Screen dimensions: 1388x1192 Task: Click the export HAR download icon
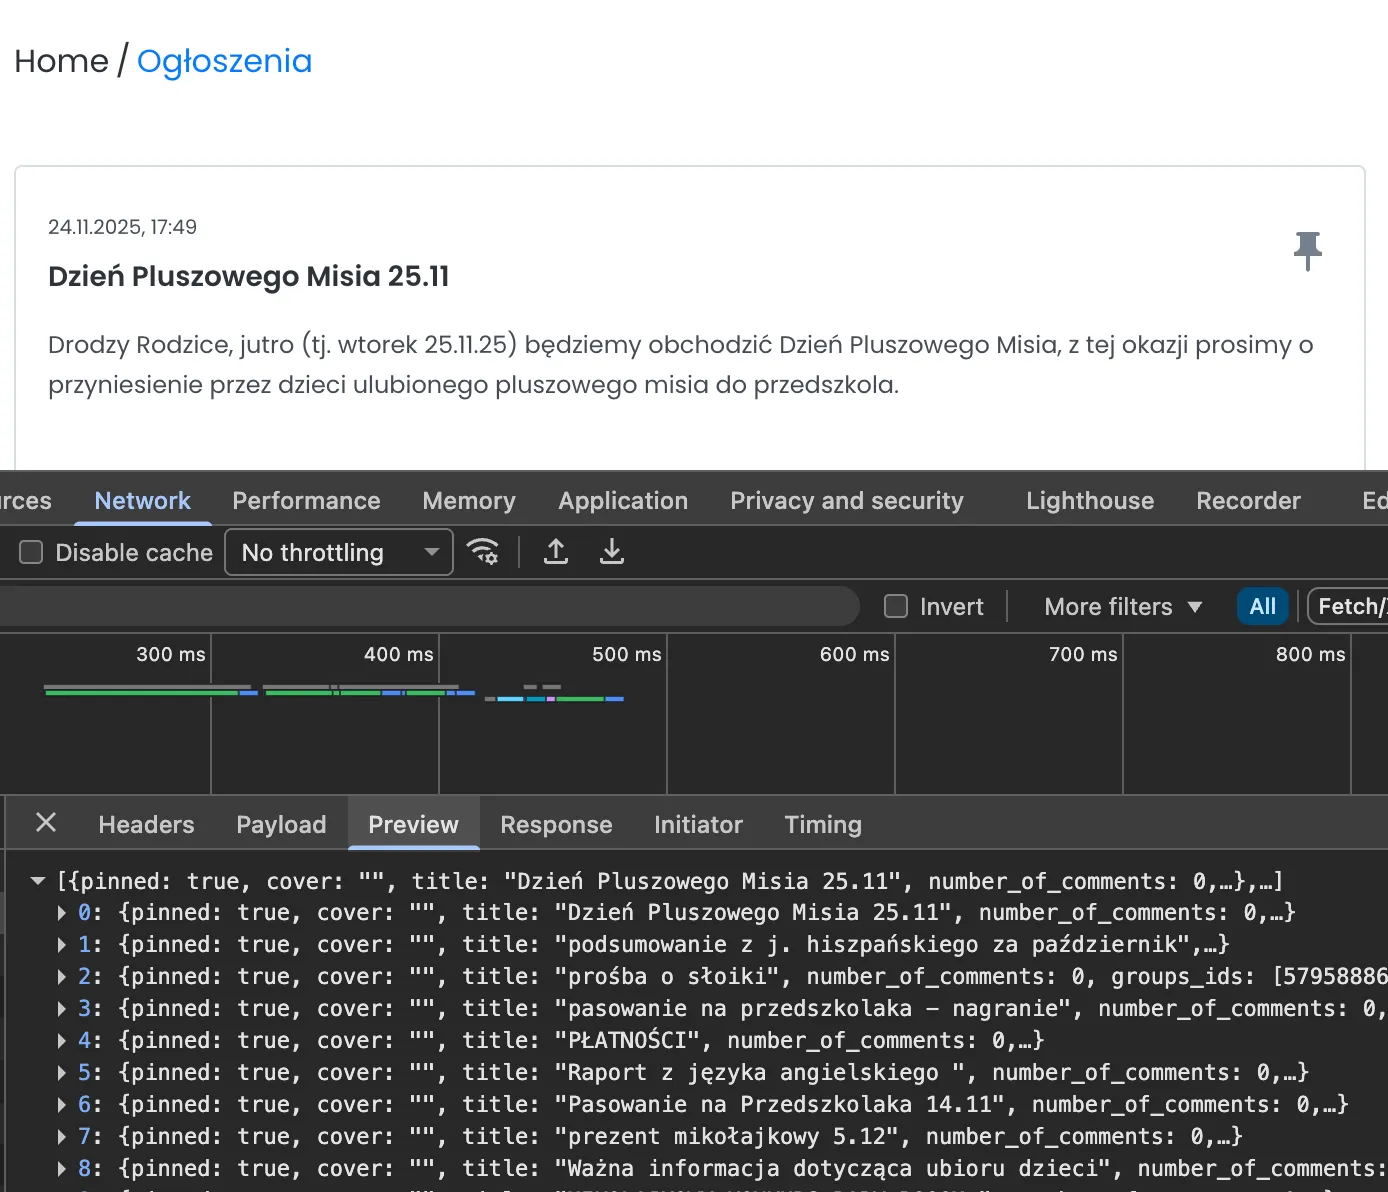click(x=611, y=552)
